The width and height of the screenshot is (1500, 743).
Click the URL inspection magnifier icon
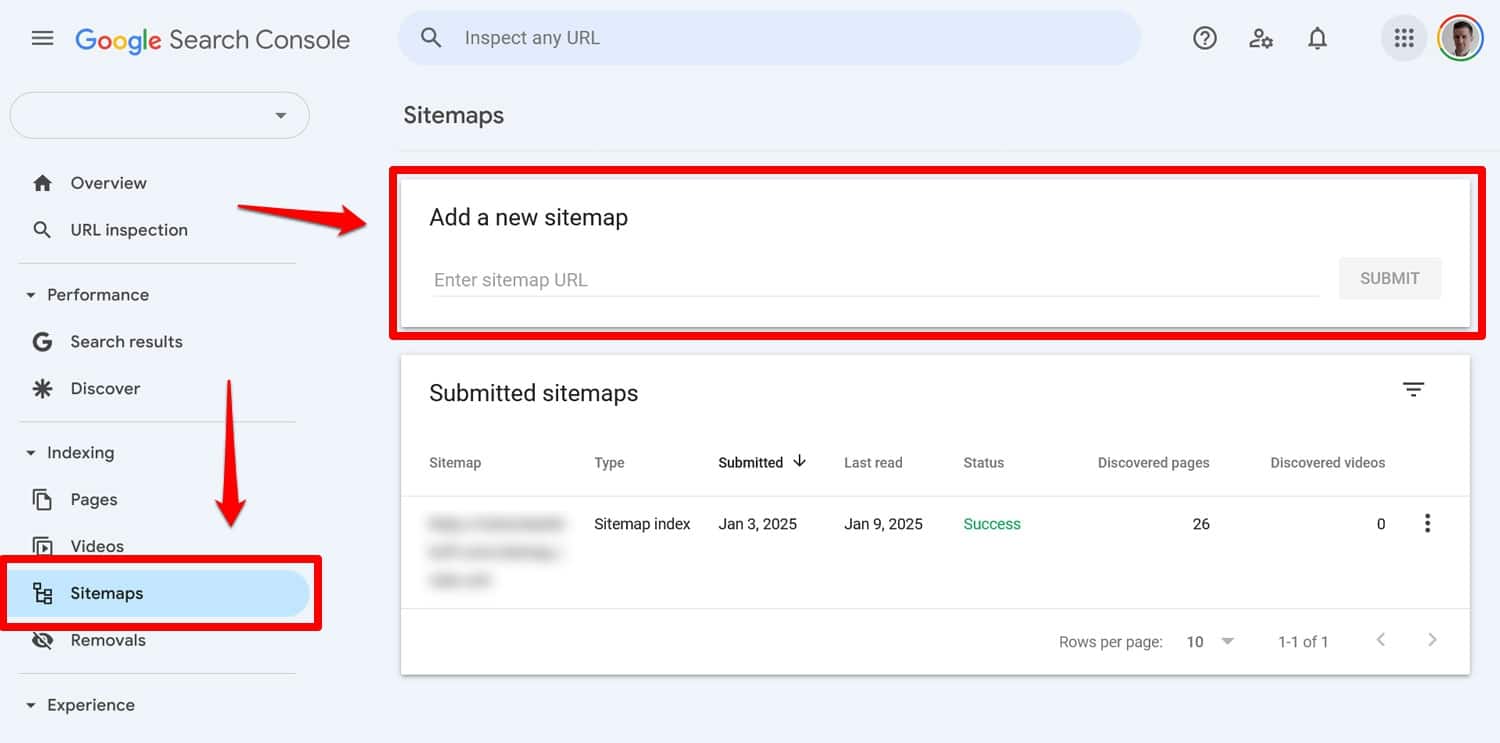pos(42,230)
